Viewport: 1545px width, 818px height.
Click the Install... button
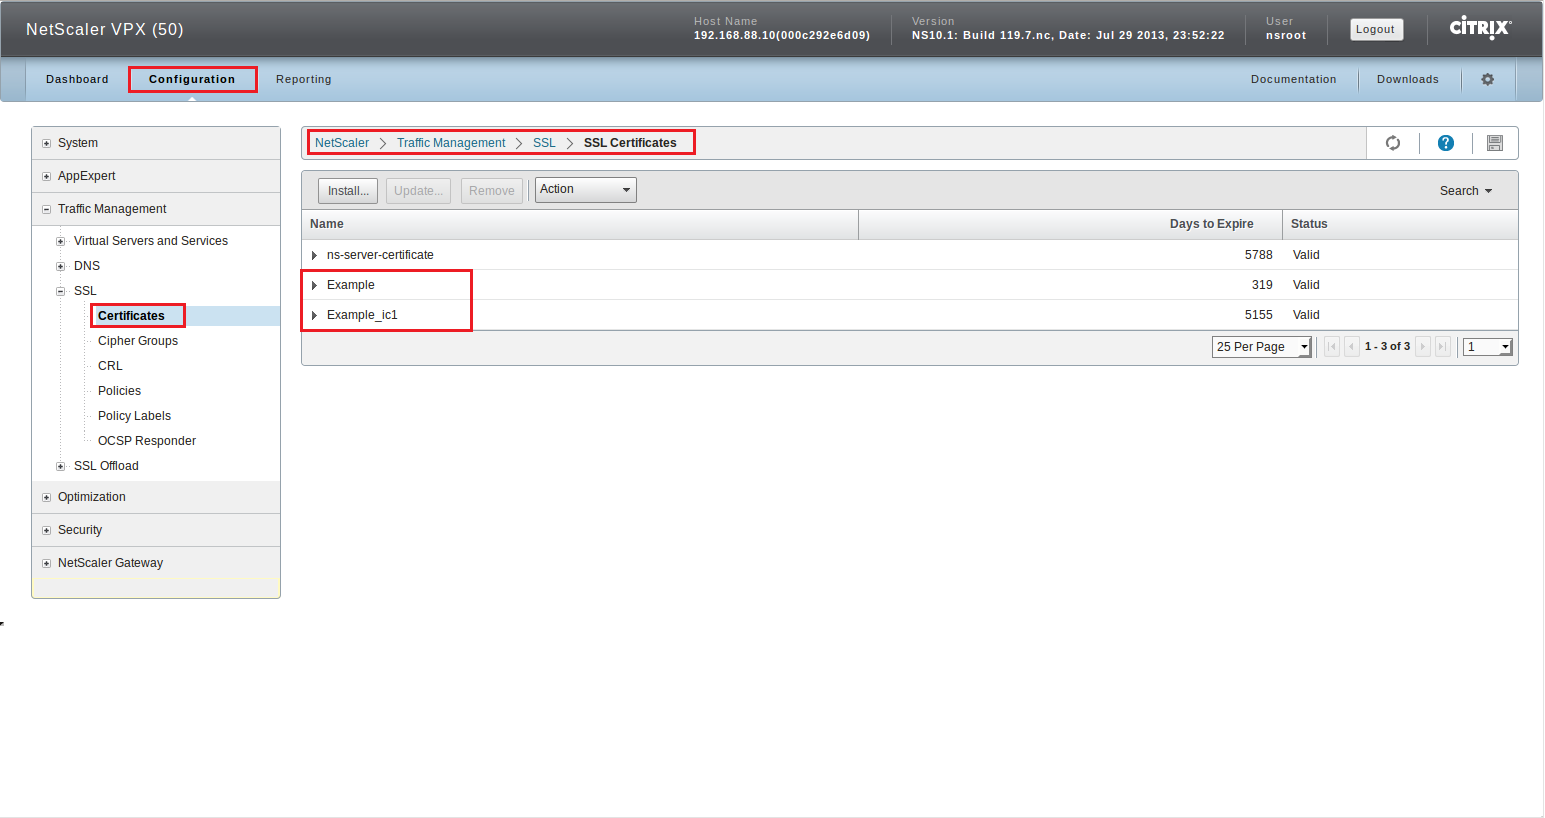(x=348, y=191)
